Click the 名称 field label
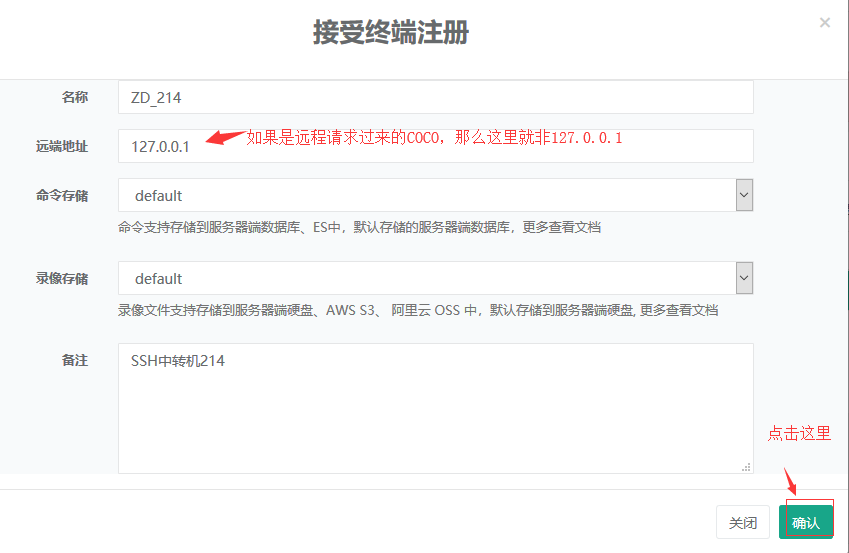The image size is (849, 553). [x=75, y=97]
